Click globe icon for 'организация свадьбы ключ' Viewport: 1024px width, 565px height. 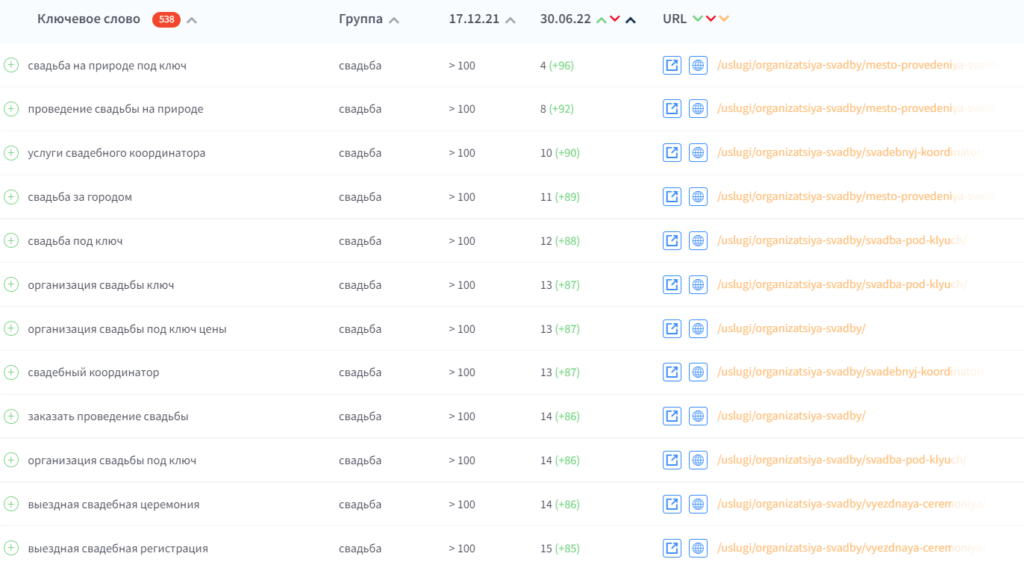pos(698,285)
